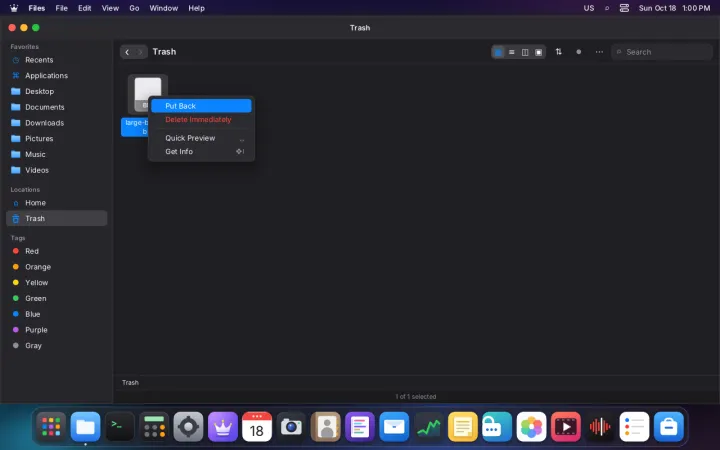Viewport: 720px width, 450px height.
Task: Open Files app in dock
Action: (x=85, y=427)
